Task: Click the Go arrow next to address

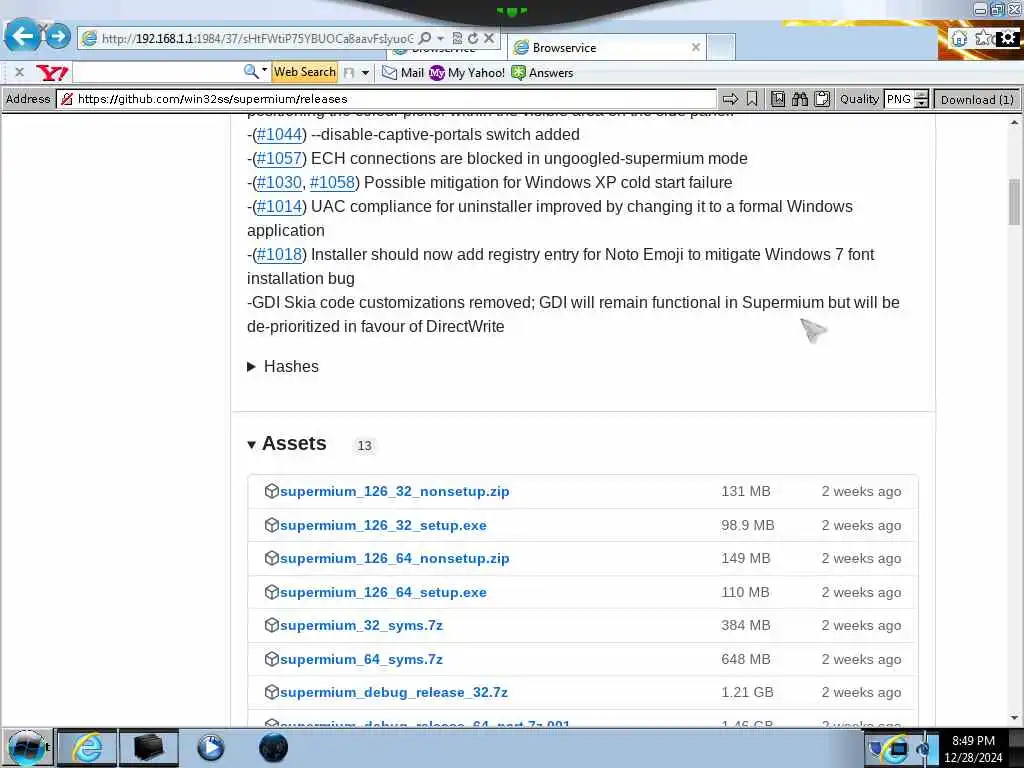Action: pyautogui.click(x=730, y=99)
